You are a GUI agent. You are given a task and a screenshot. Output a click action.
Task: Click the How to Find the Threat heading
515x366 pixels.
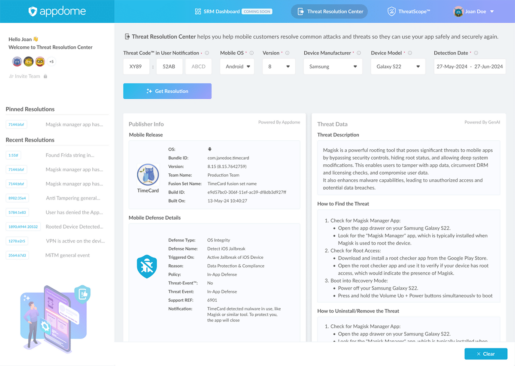click(x=343, y=204)
